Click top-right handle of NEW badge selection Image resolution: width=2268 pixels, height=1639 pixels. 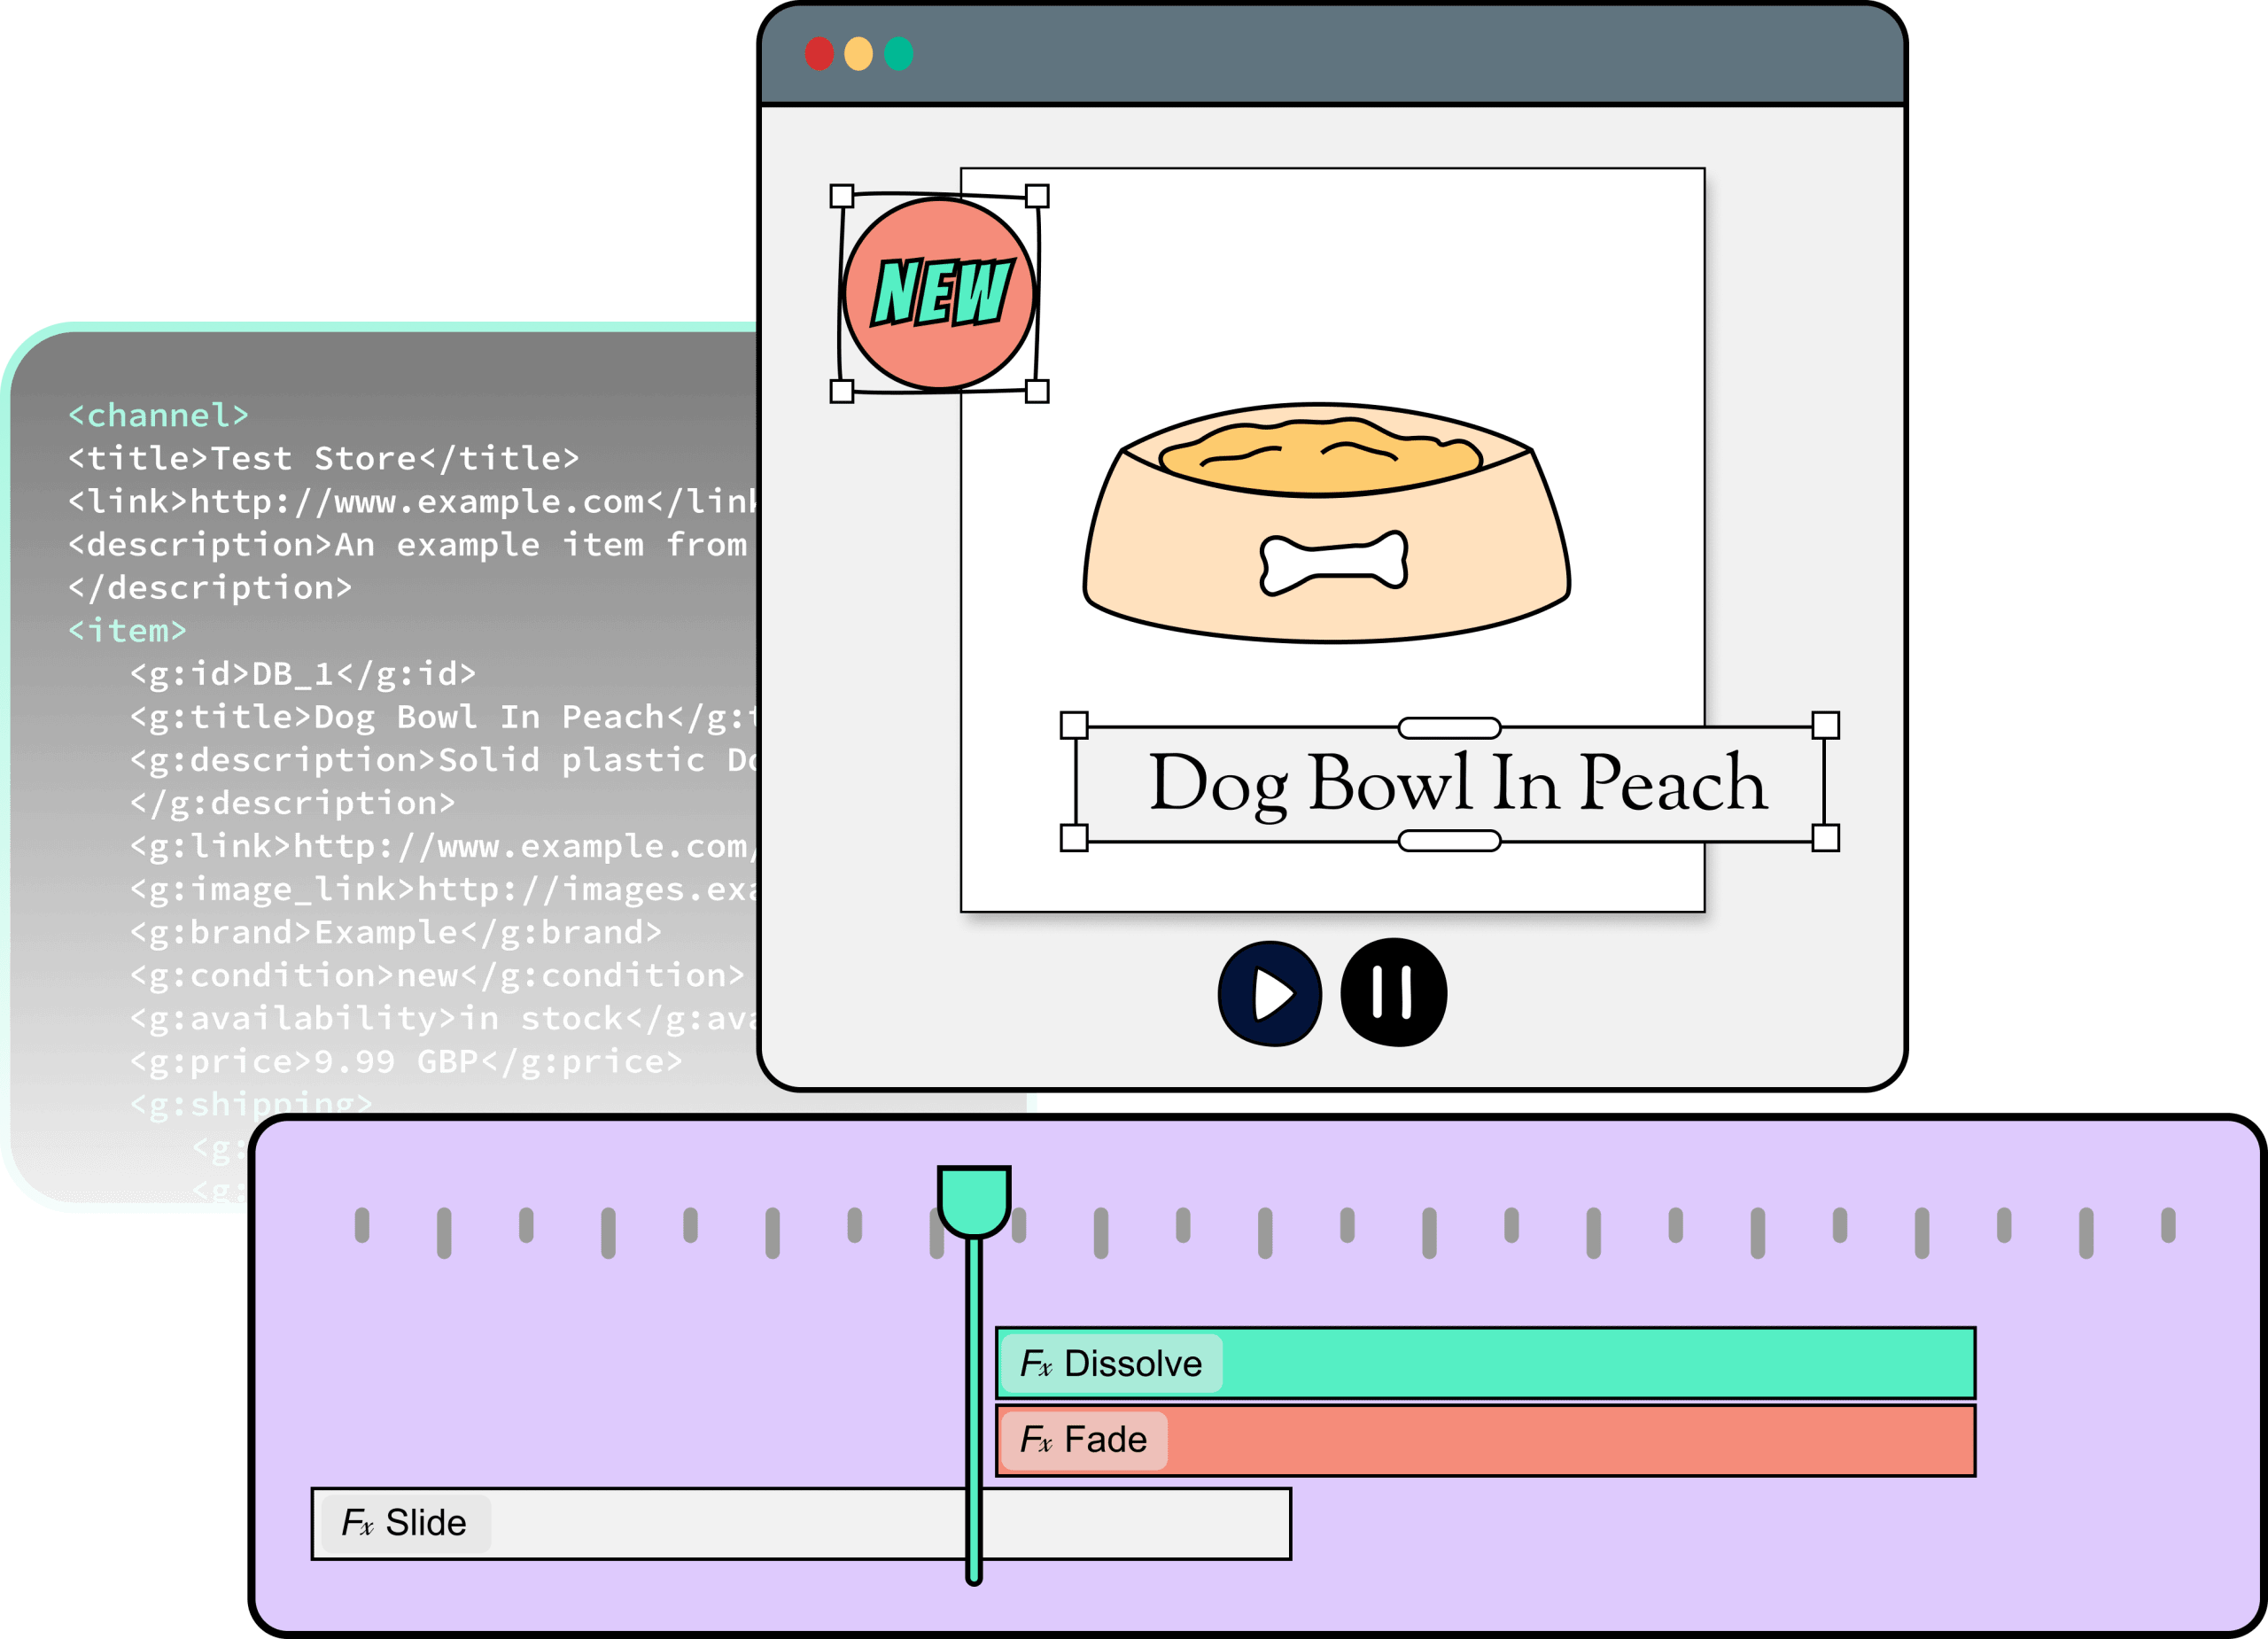[x=1037, y=196]
